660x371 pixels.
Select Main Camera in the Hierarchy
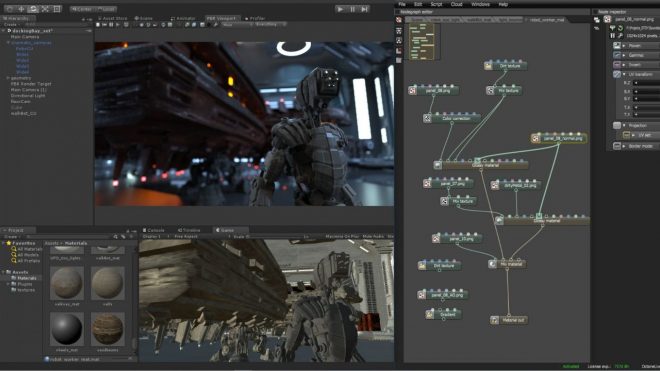pos(25,37)
